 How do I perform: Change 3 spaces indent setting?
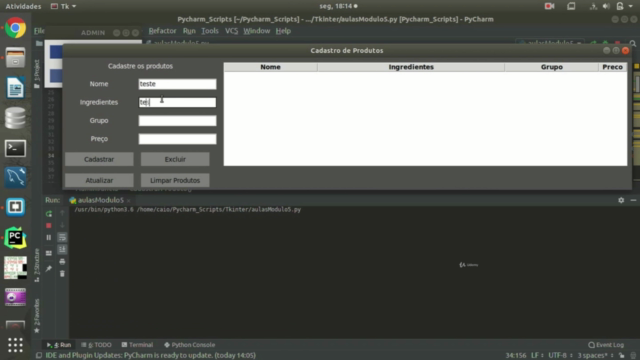click(595, 355)
